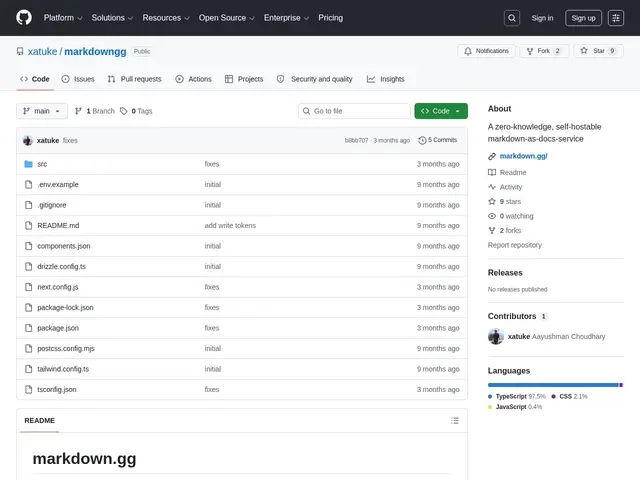Image resolution: width=640 pixels, height=480 pixels.
Task: Click the languages percentage bar
Action: point(555,385)
